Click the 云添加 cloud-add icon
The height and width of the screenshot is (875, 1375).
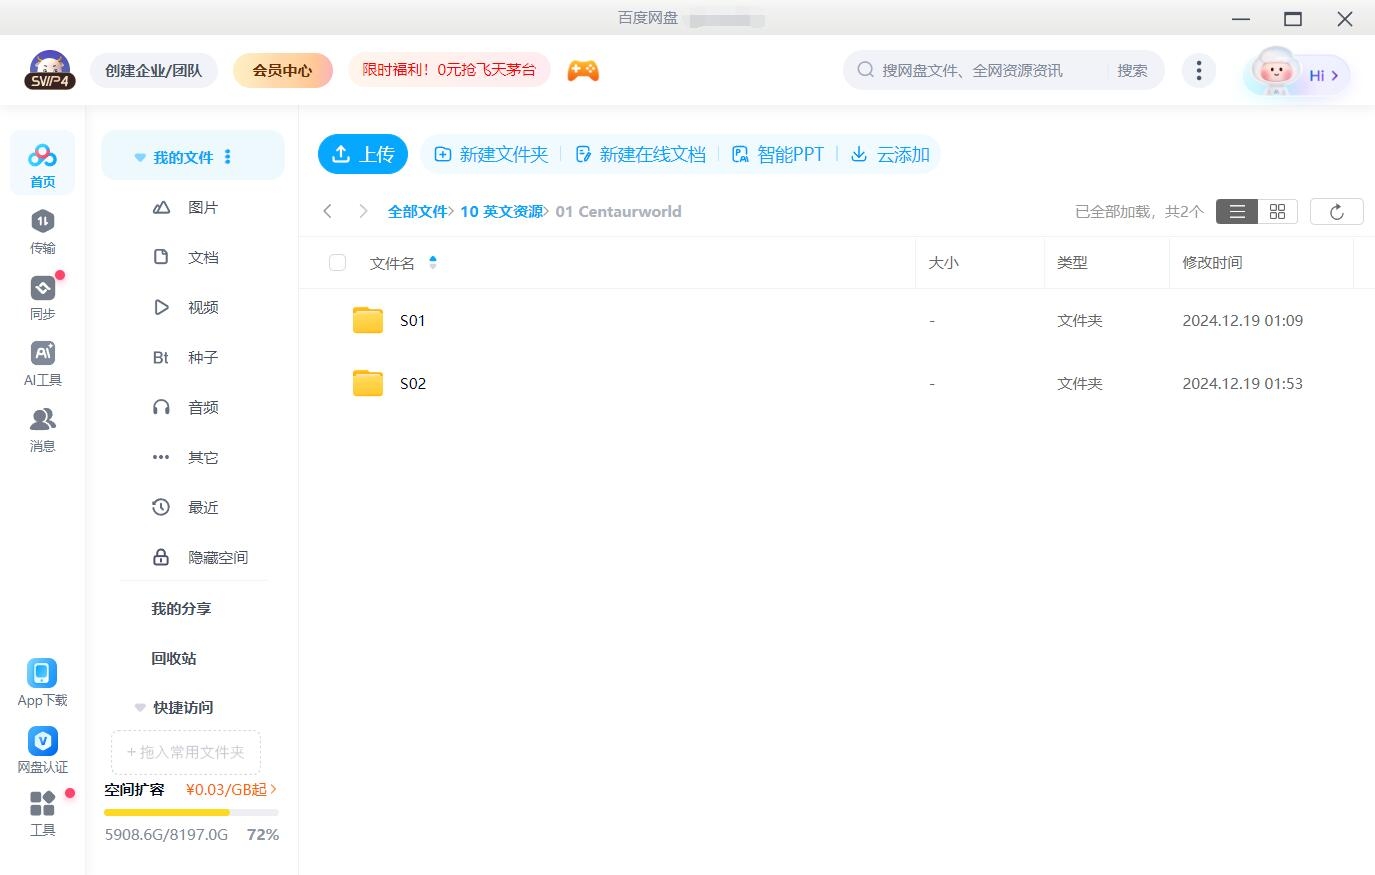[858, 154]
